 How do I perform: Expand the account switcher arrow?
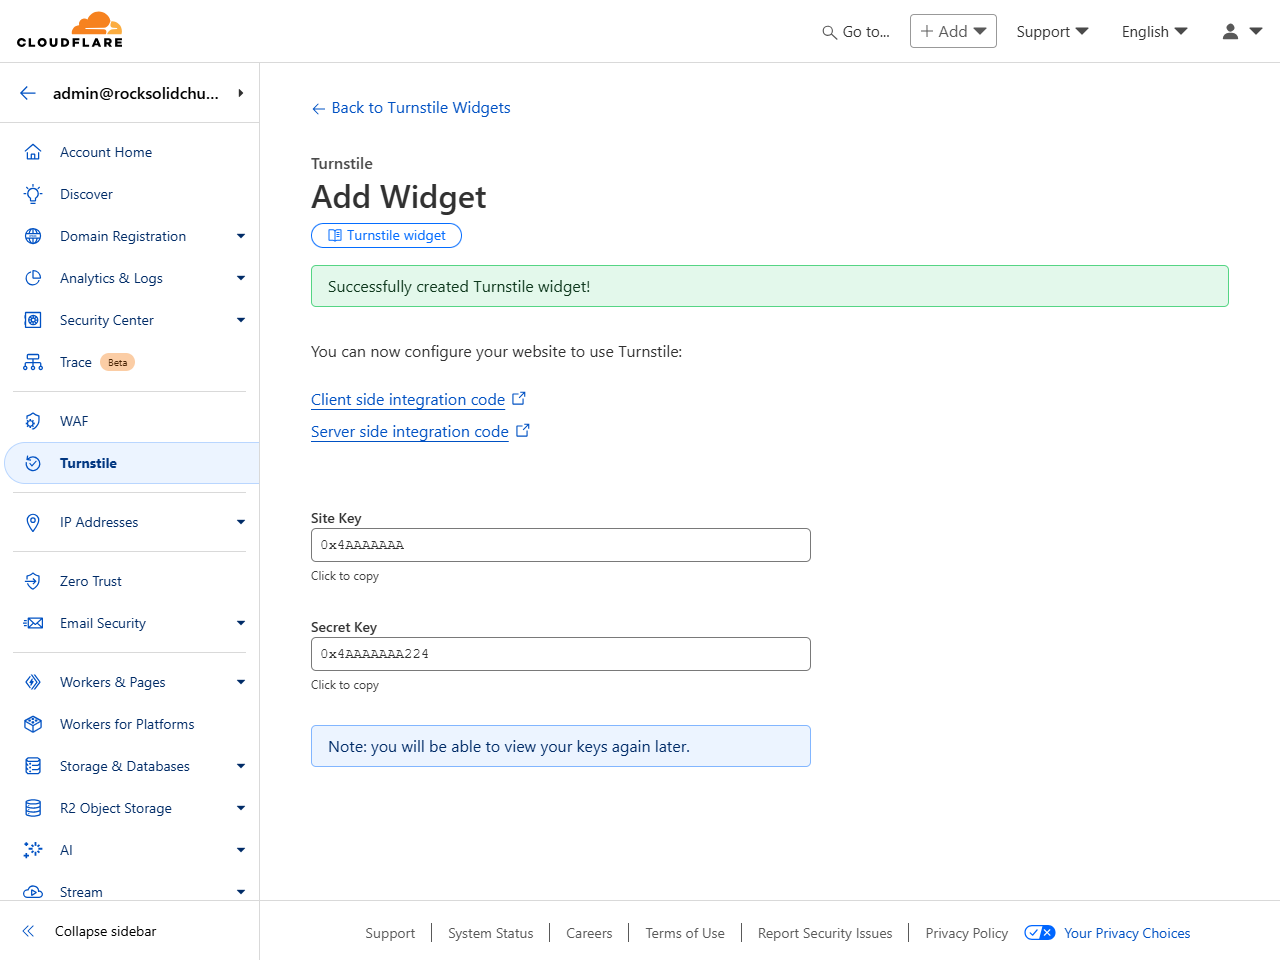tap(241, 93)
